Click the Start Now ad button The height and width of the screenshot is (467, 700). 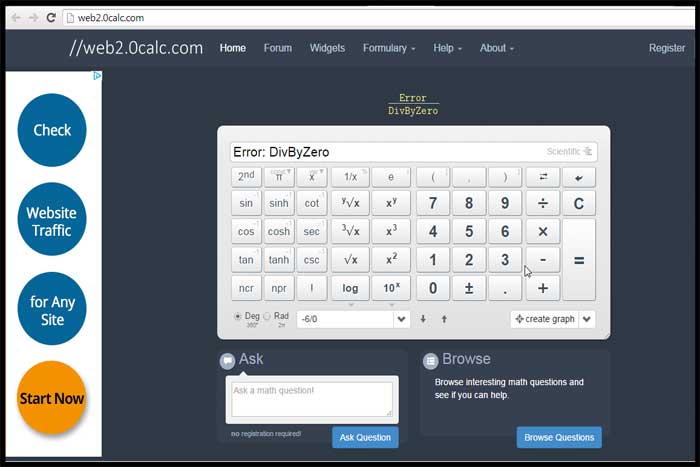(52, 398)
